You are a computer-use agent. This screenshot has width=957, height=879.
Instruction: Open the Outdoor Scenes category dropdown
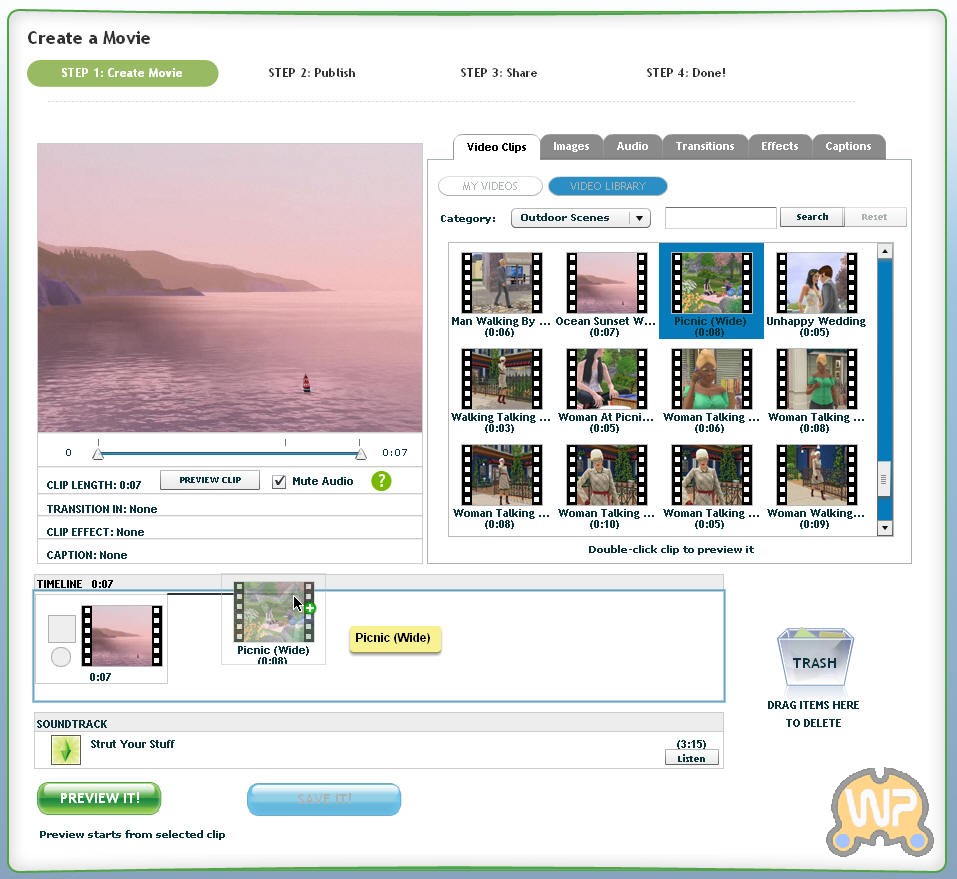pos(580,218)
